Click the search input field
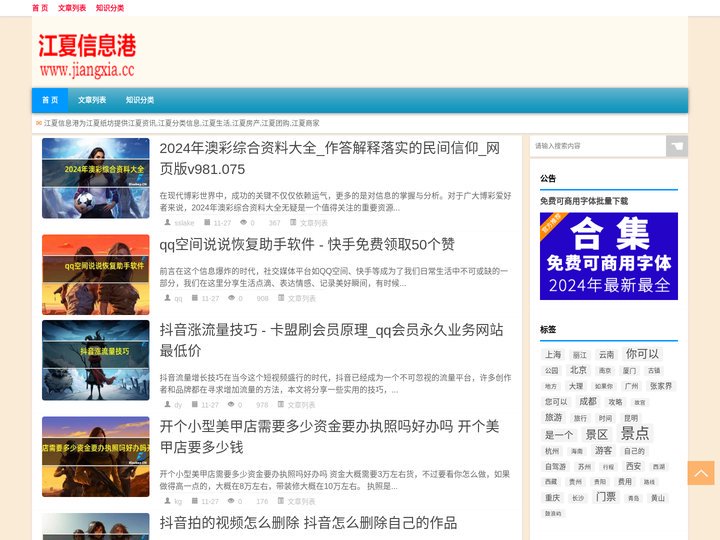Screen dimensions: 720x540 598,146
